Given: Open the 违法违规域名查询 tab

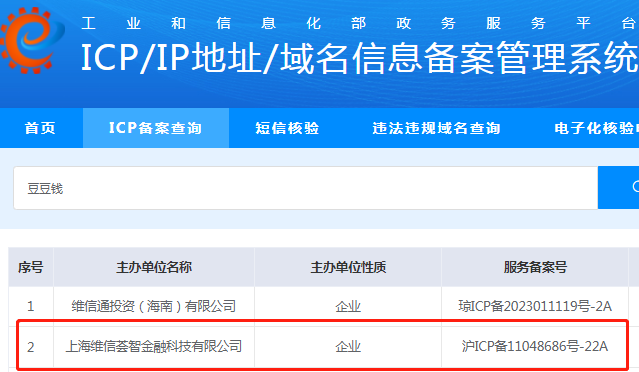Looking at the screenshot, I should 436,128.
